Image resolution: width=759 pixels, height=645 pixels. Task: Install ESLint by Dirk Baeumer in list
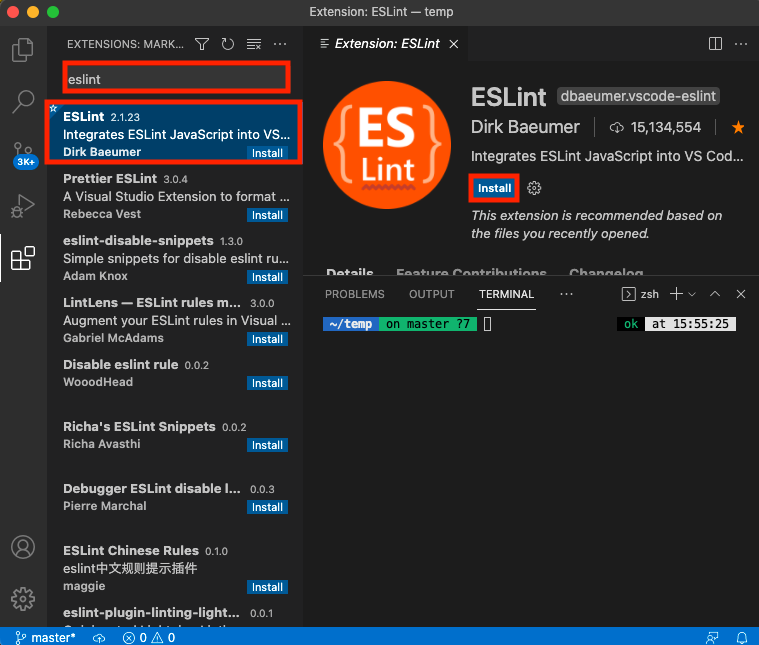coord(267,153)
